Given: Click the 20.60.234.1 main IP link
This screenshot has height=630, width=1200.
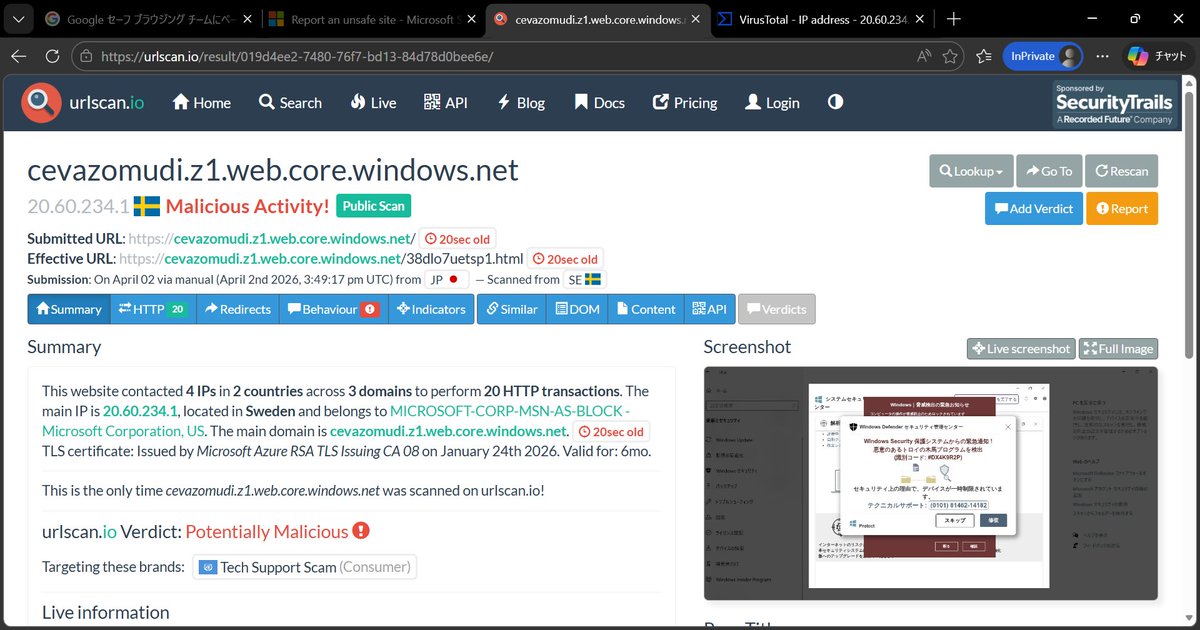Looking at the screenshot, I should (140, 411).
